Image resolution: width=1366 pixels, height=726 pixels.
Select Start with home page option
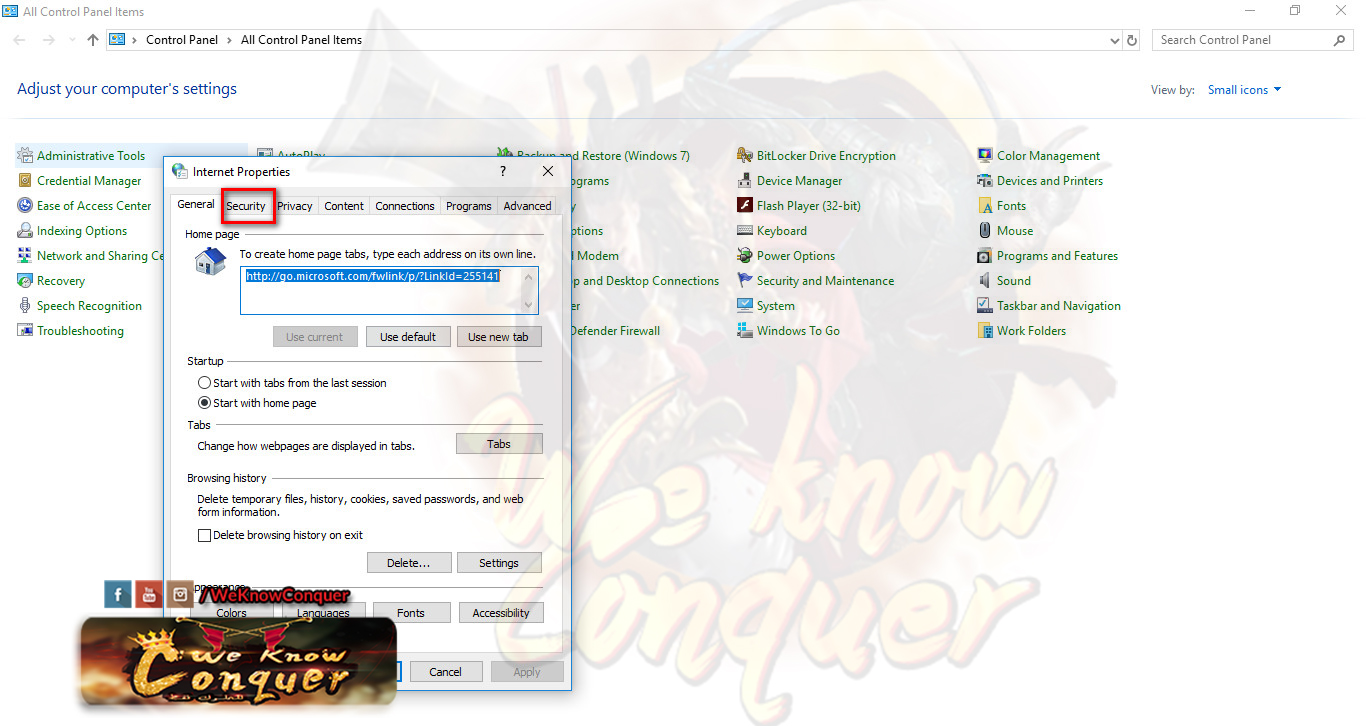(x=205, y=403)
